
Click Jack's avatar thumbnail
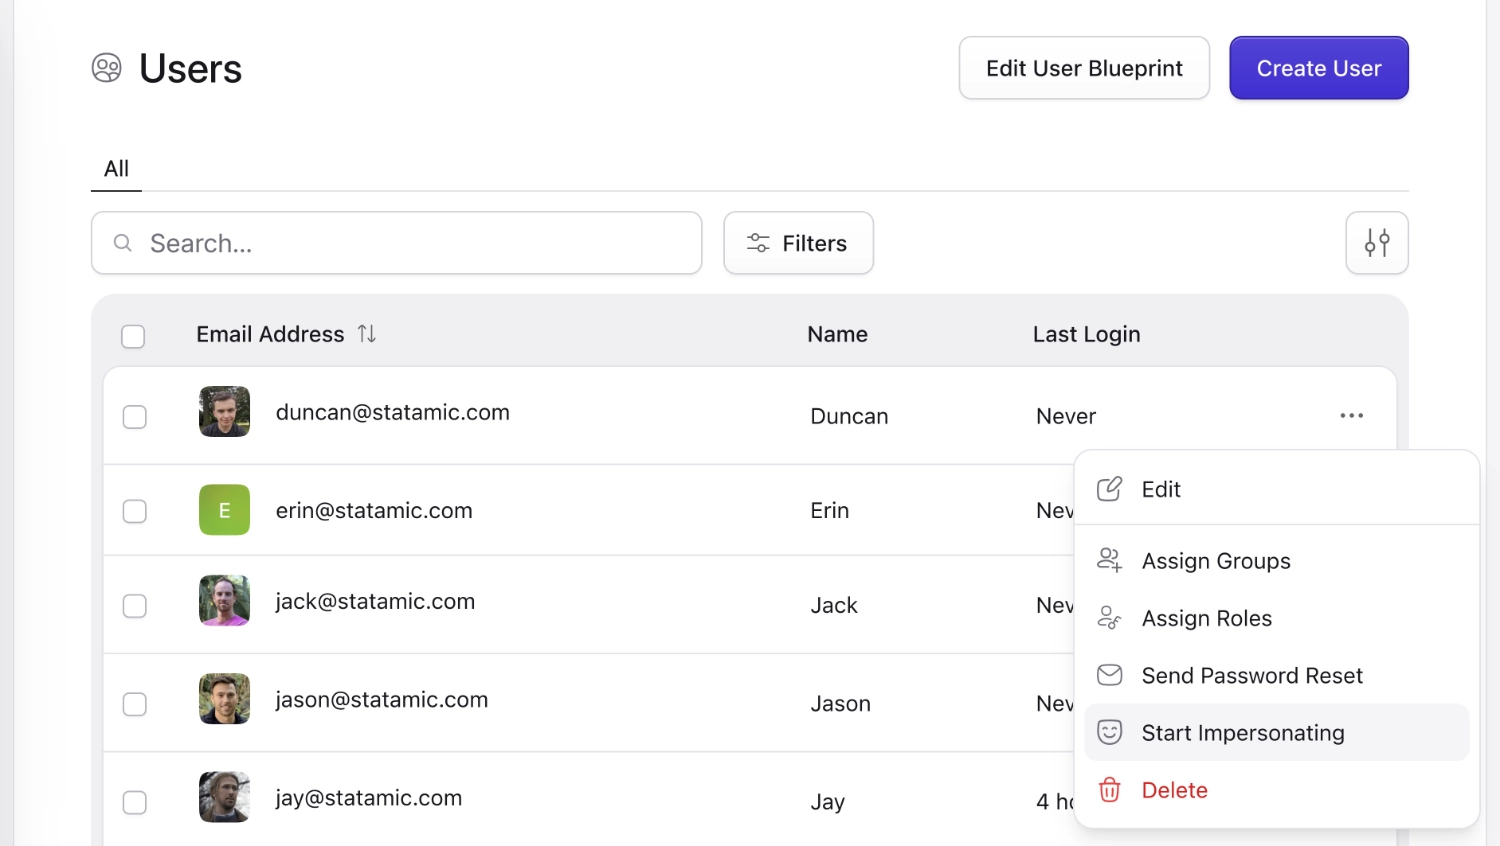224,600
